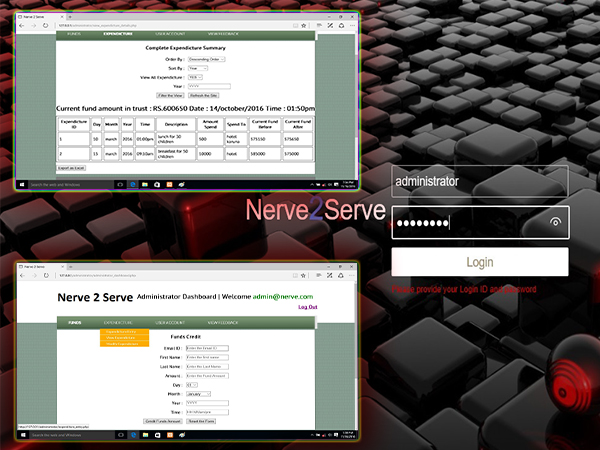Open View All Expenditure dropdown

pyautogui.click(x=195, y=76)
